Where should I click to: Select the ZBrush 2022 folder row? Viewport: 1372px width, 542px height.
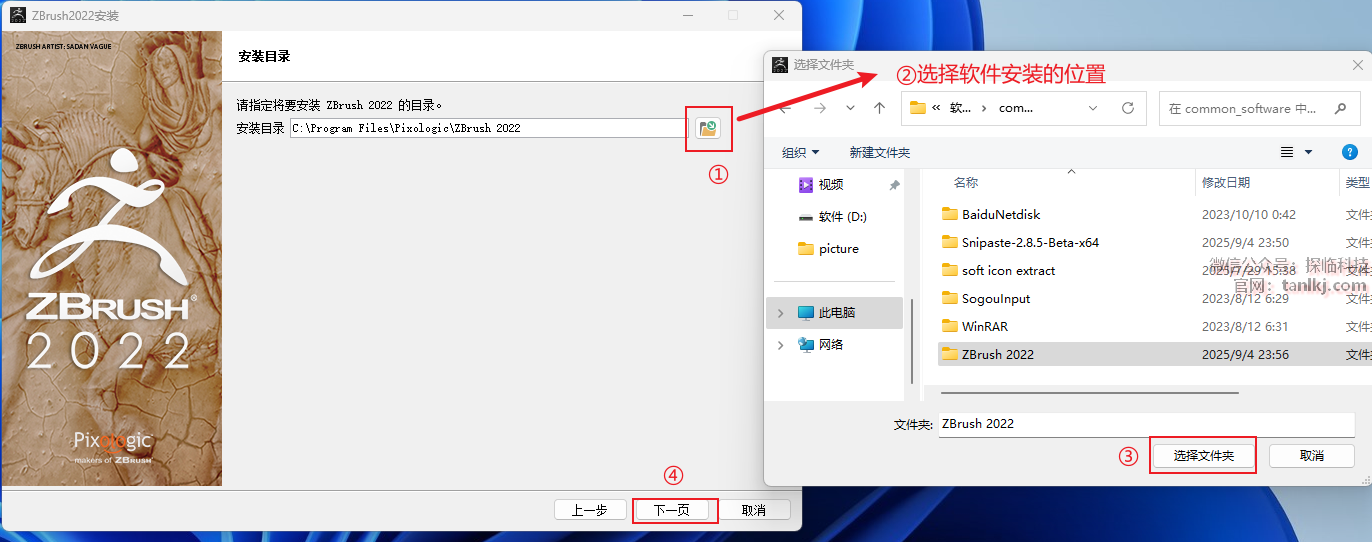click(1155, 355)
